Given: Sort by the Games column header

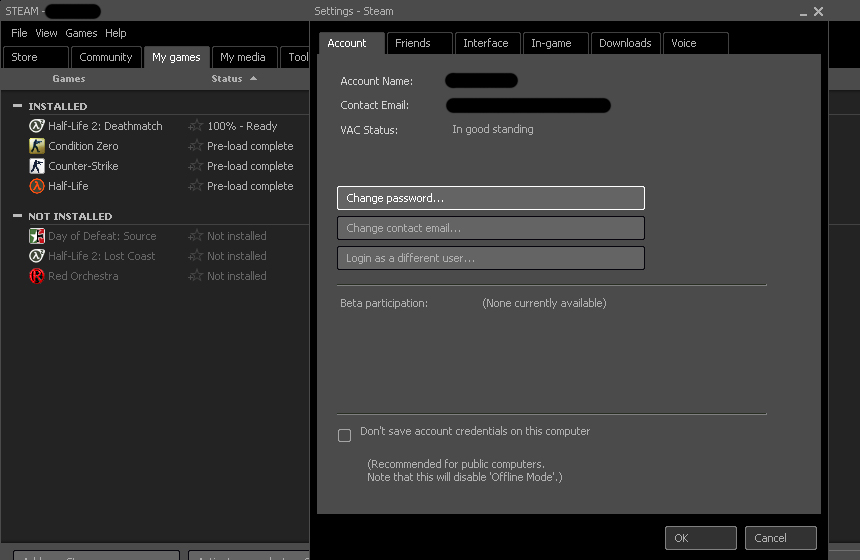Looking at the screenshot, I should click(x=69, y=78).
